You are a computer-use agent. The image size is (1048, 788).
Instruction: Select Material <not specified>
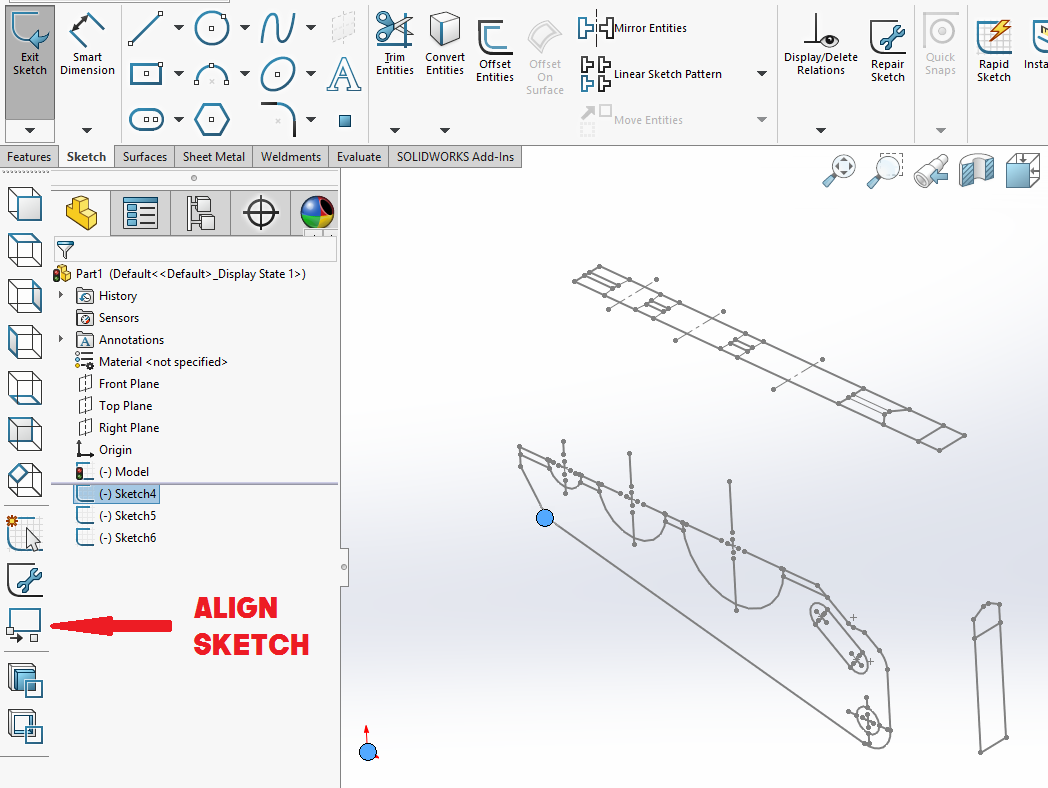pos(151,362)
